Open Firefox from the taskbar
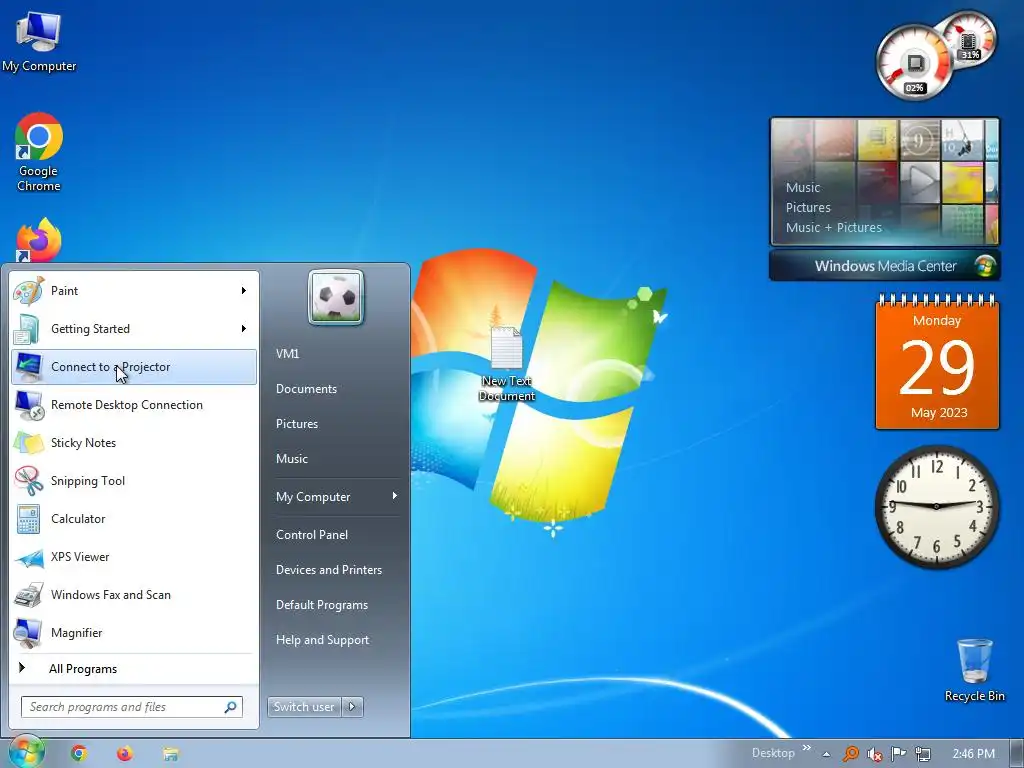 coord(125,754)
